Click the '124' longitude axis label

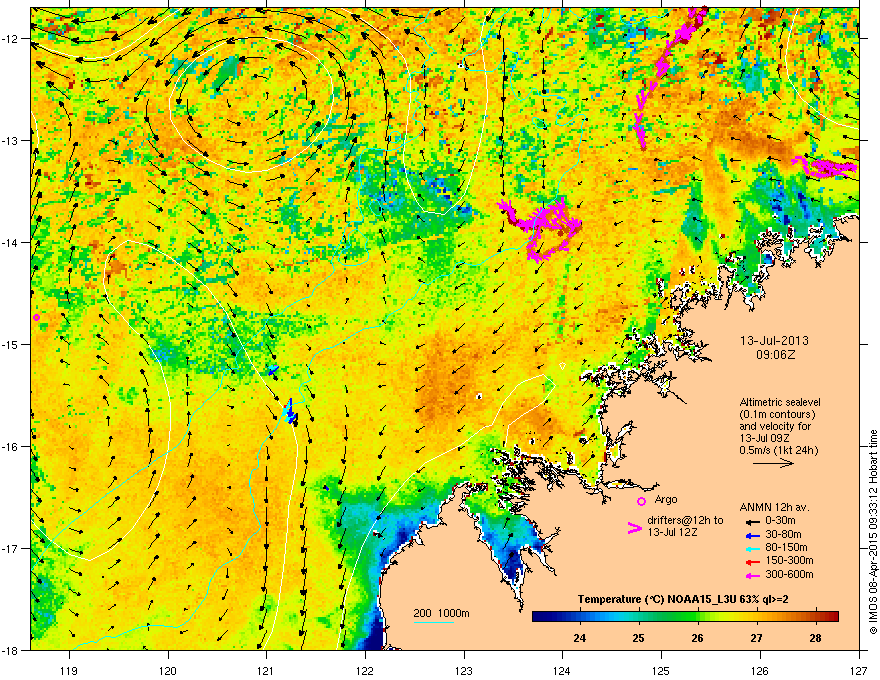coord(562,670)
